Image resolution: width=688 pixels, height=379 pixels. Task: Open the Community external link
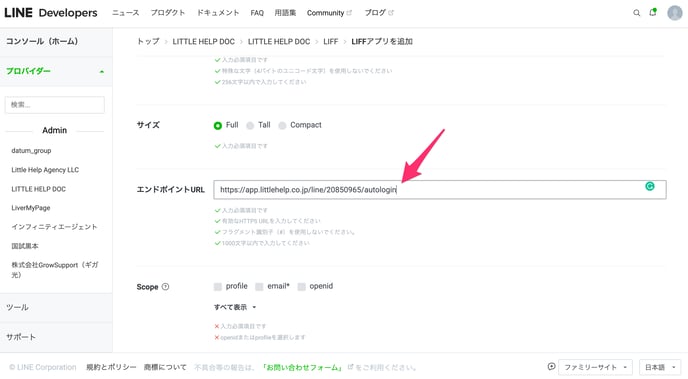[x=329, y=13]
